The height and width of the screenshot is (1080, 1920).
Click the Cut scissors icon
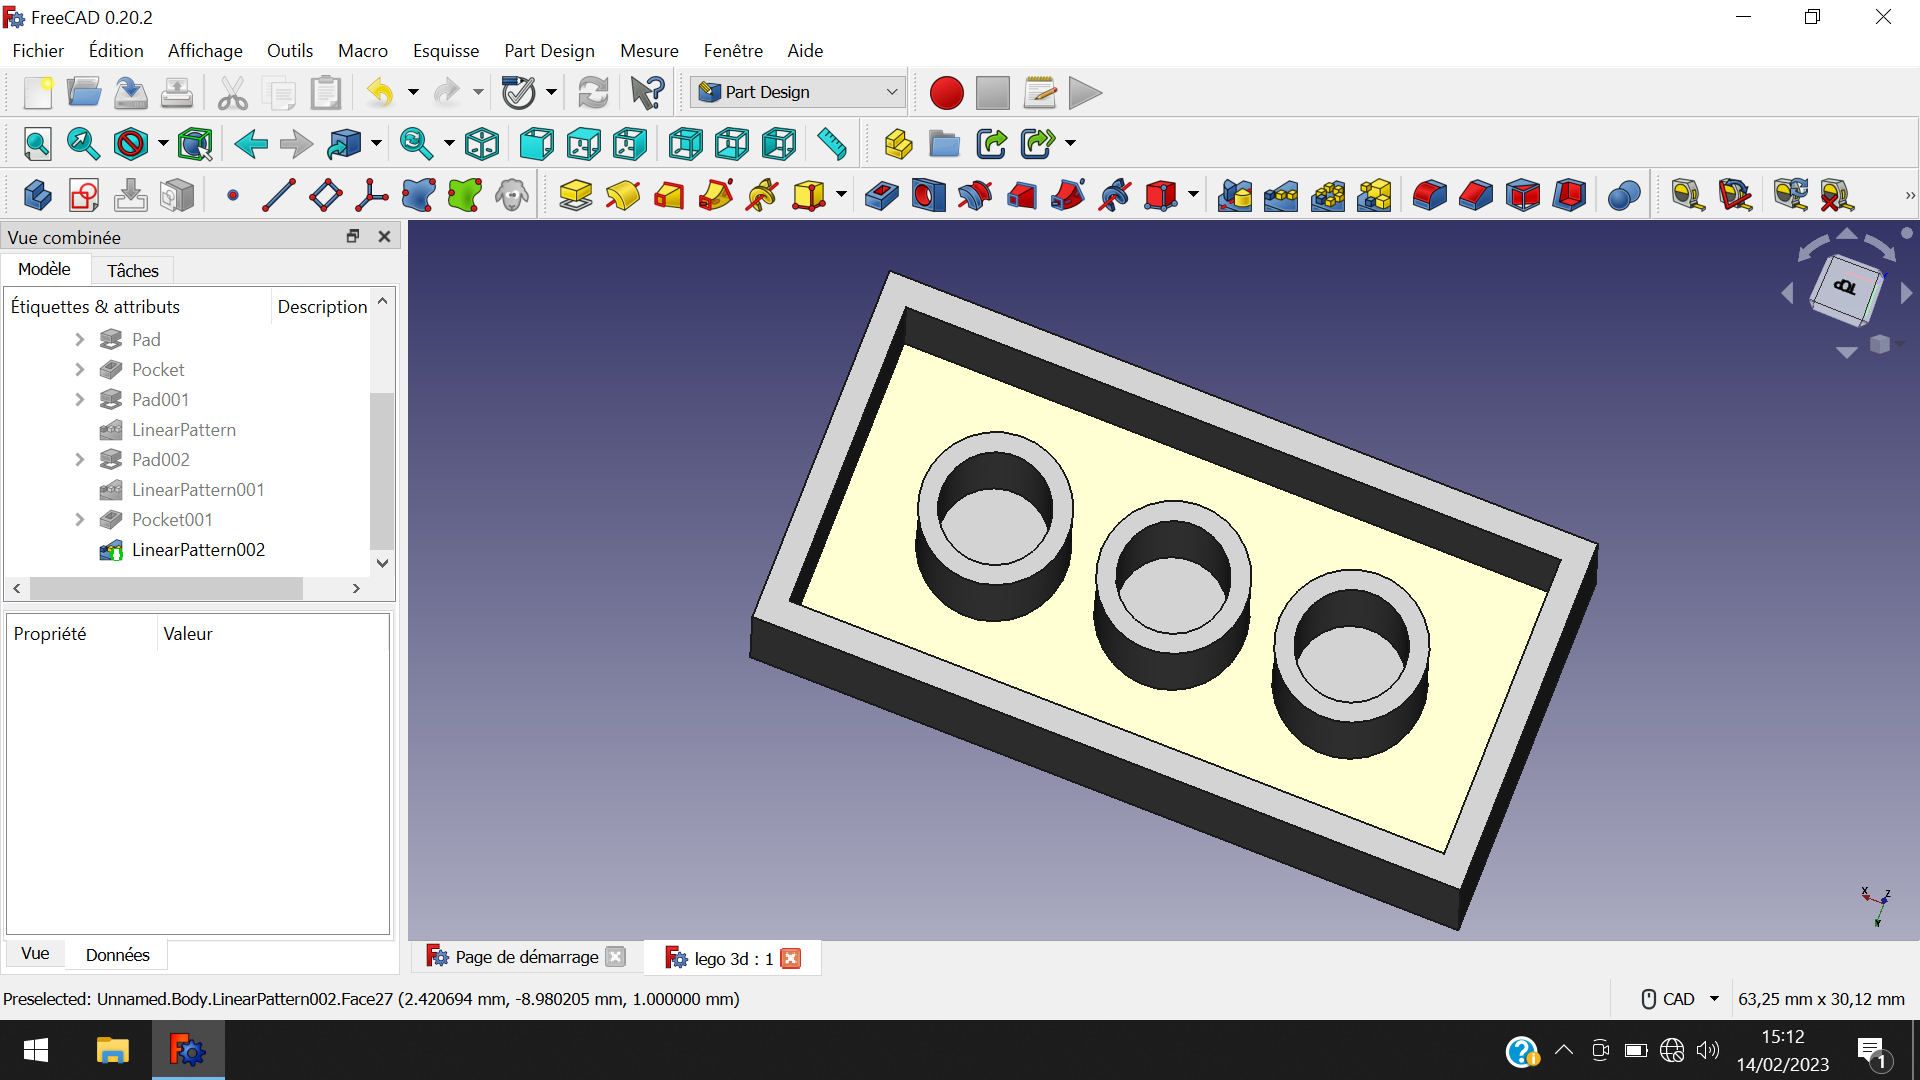click(232, 93)
